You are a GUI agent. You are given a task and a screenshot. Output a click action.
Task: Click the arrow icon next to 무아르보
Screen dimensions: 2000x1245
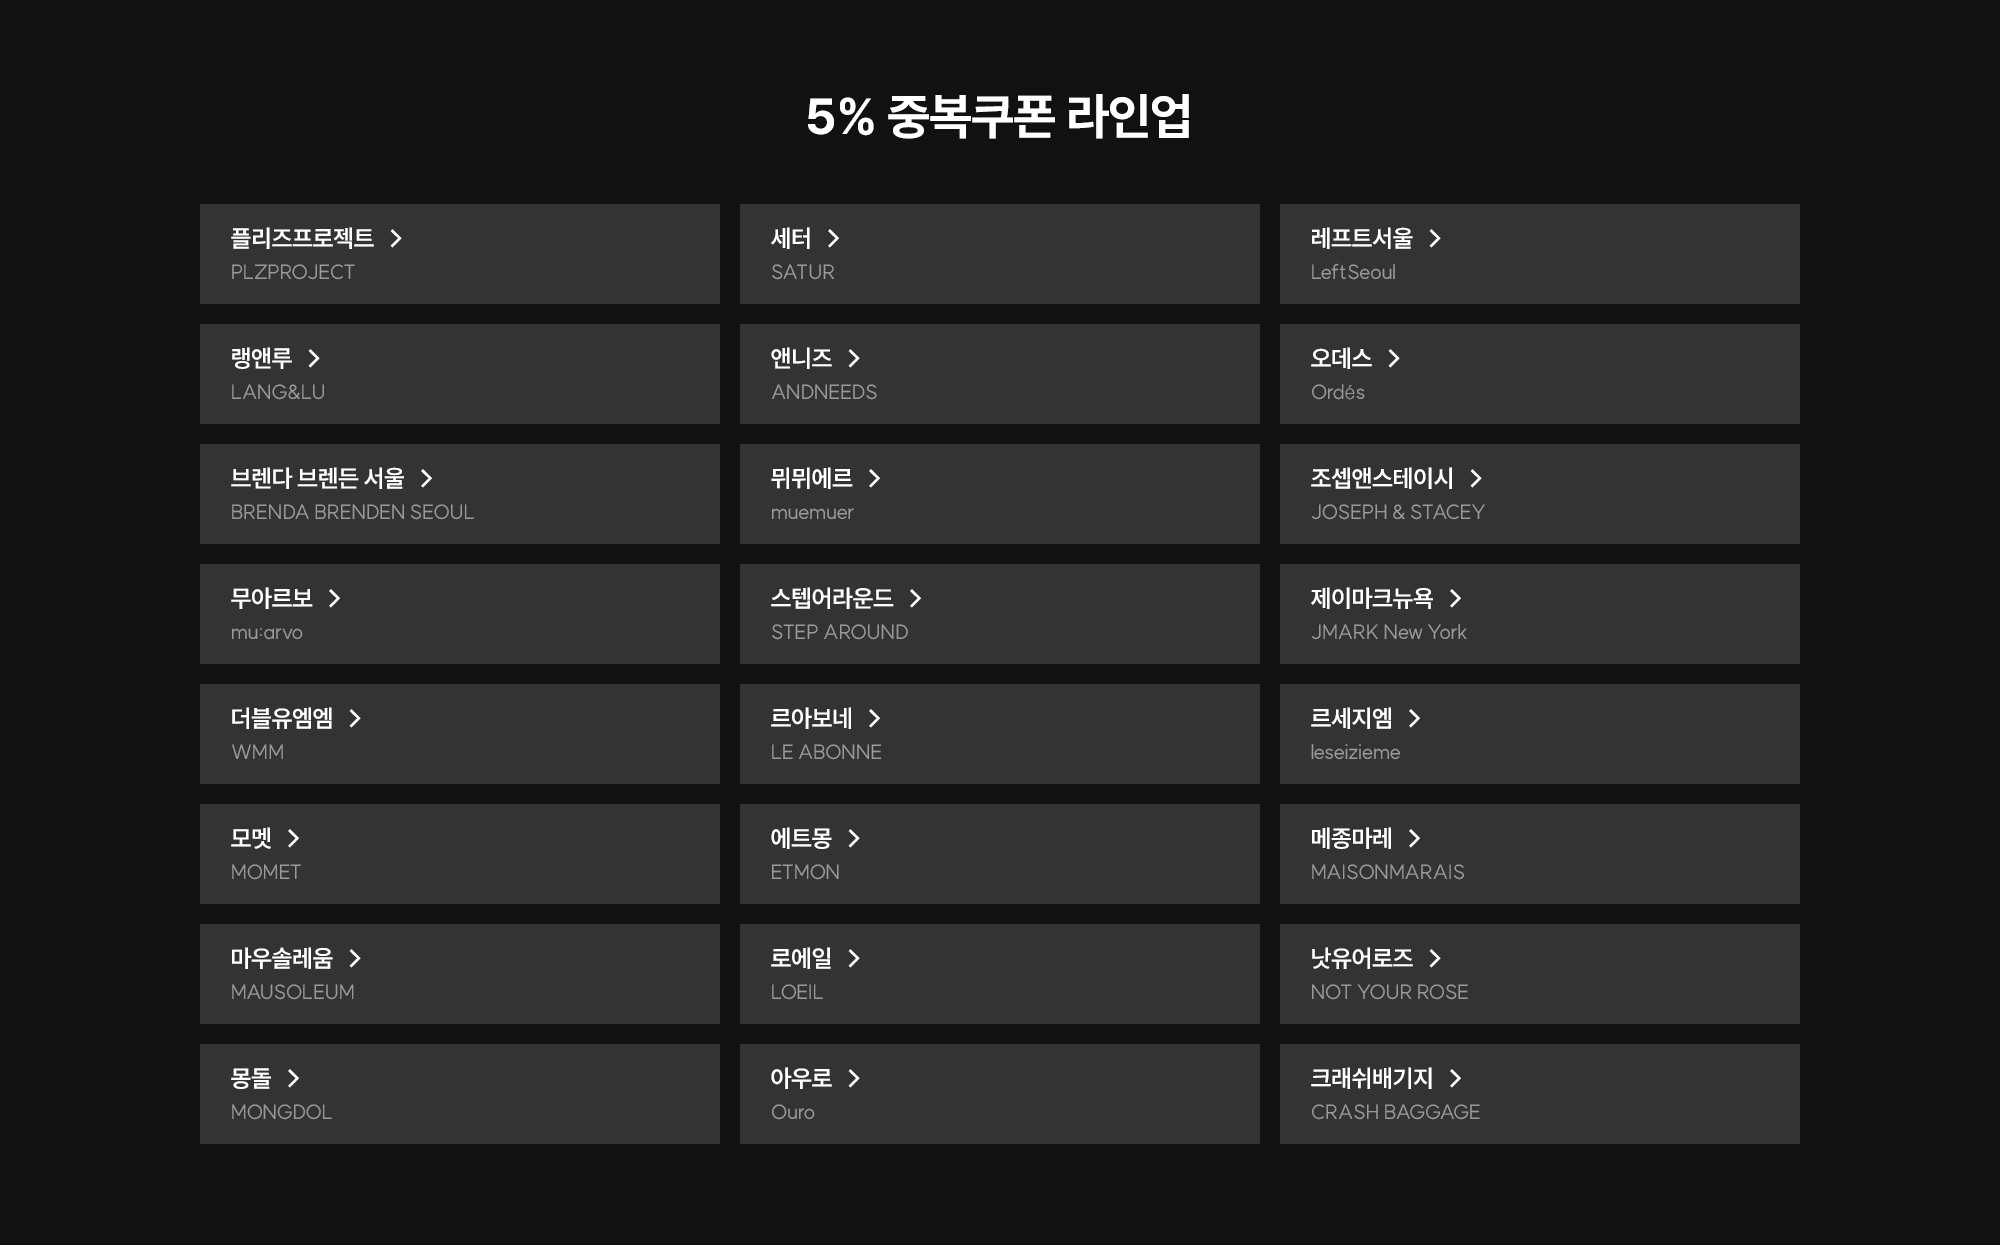click(335, 598)
